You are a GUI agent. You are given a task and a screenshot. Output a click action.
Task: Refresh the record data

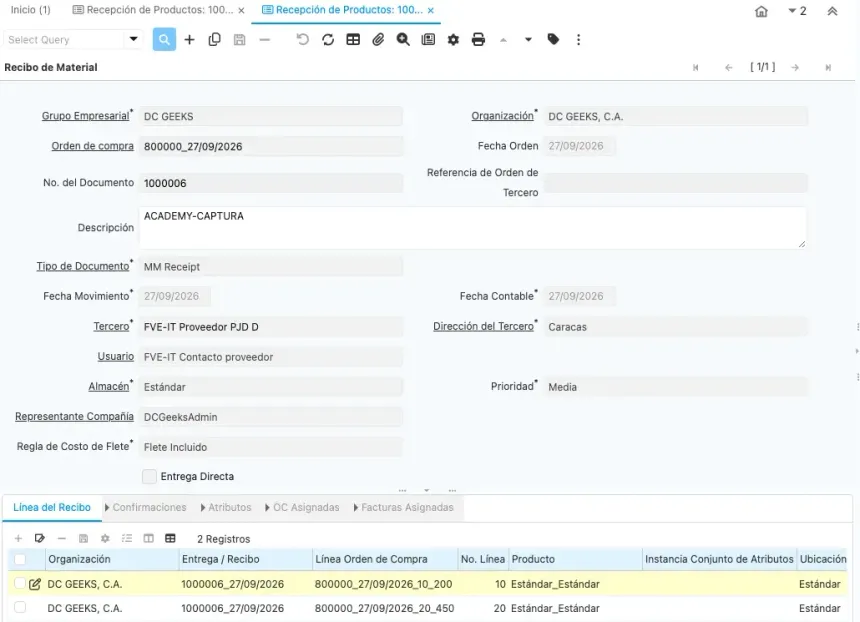(x=328, y=39)
